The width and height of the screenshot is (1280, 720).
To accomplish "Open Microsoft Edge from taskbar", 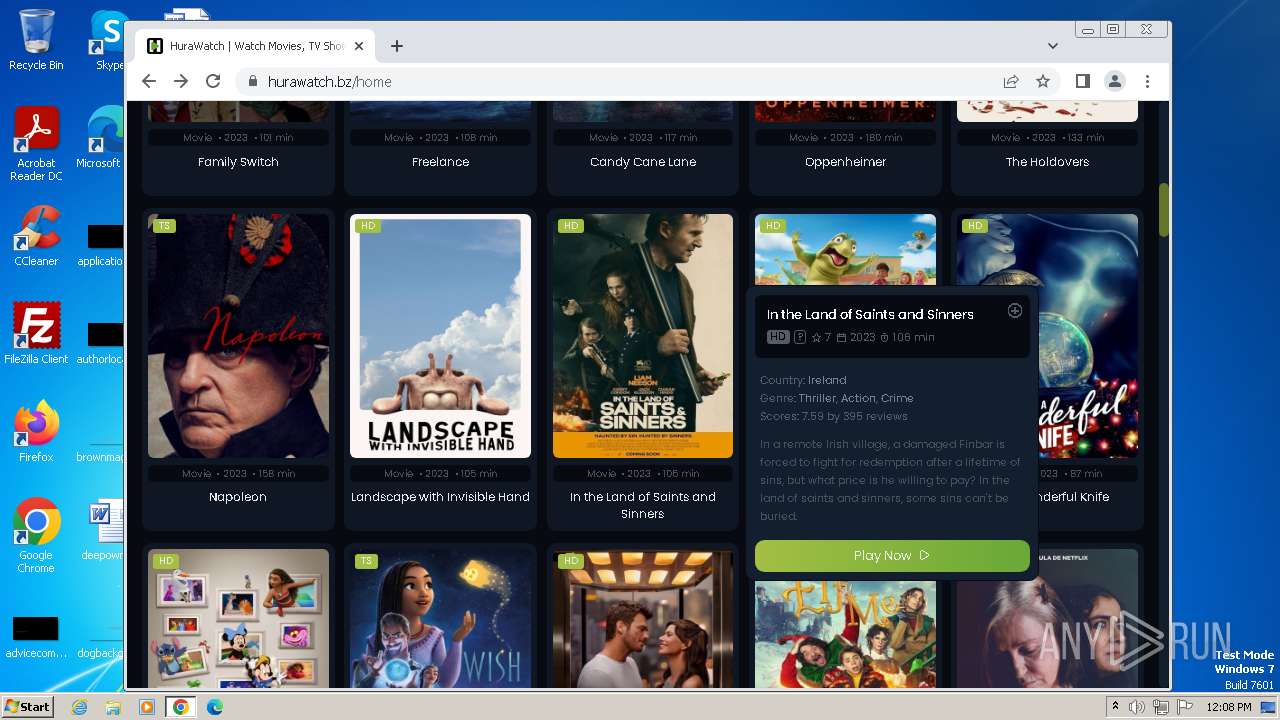I will click(x=214, y=707).
